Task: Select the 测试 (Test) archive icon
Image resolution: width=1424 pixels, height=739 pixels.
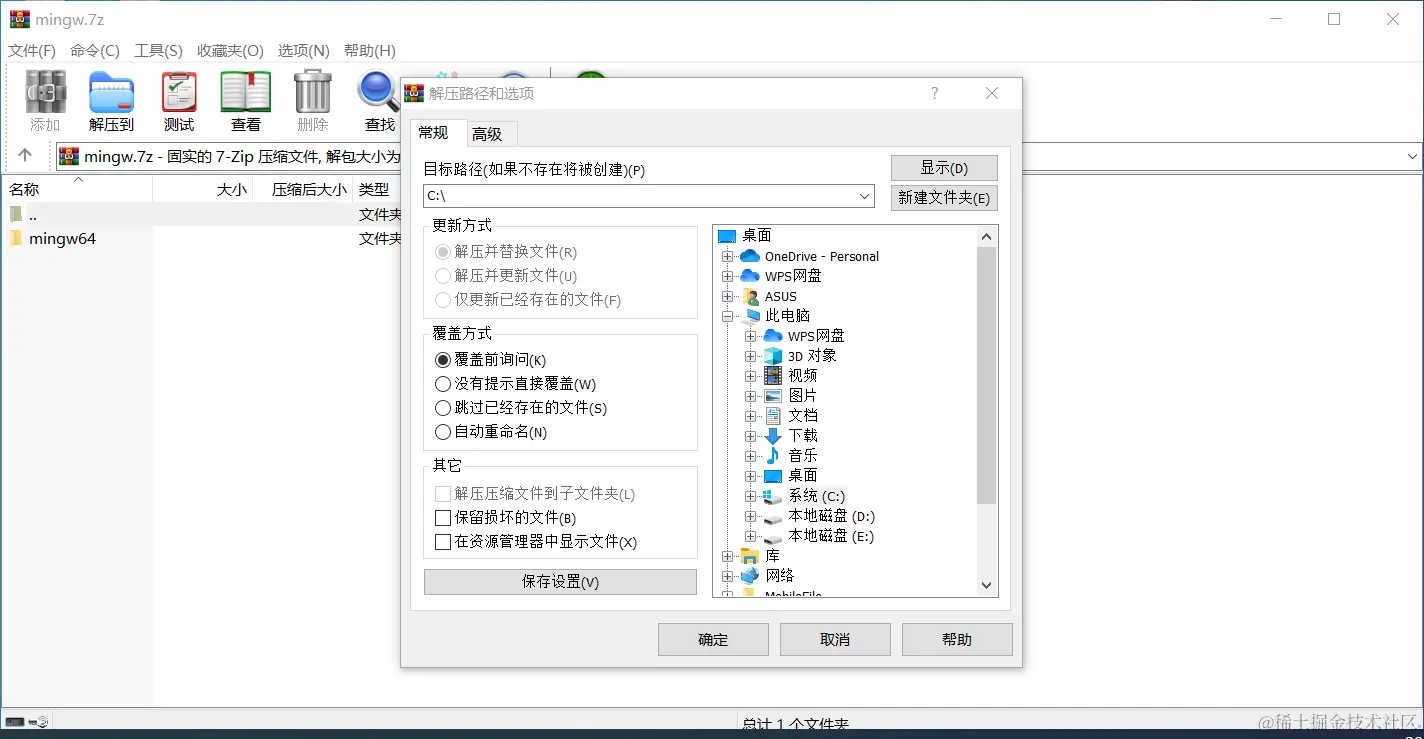Action: (x=179, y=100)
